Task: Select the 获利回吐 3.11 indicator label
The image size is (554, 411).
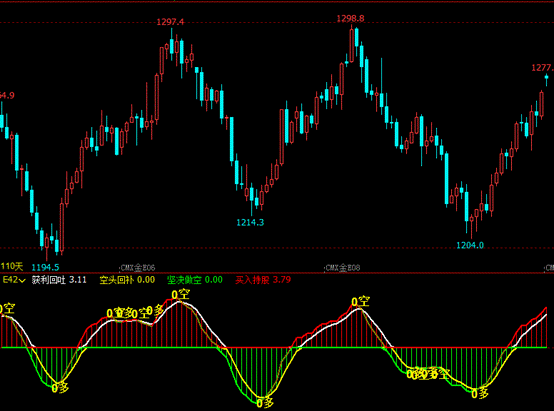Action: click(x=59, y=280)
